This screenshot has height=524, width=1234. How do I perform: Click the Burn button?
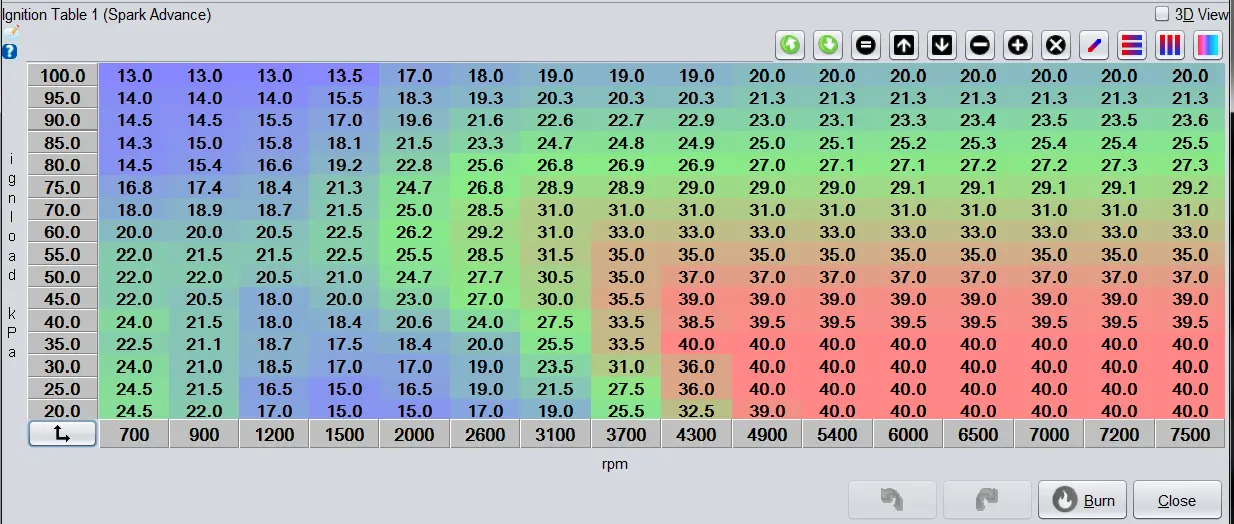[x=1083, y=500]
